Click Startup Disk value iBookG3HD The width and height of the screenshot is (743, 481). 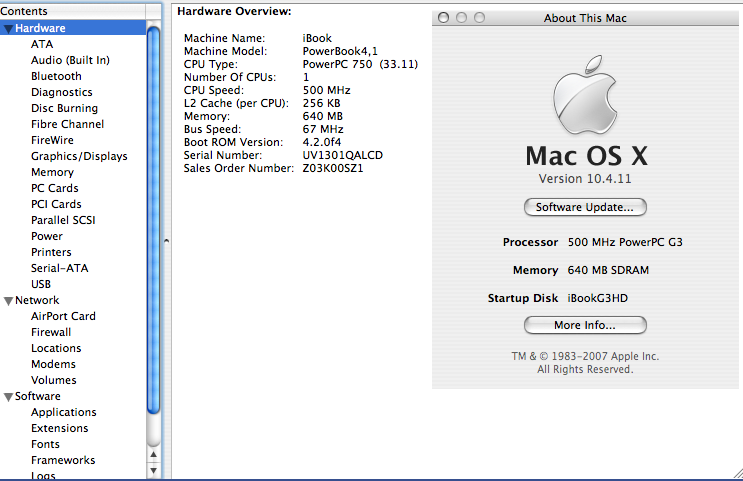(x=598, y=298)
